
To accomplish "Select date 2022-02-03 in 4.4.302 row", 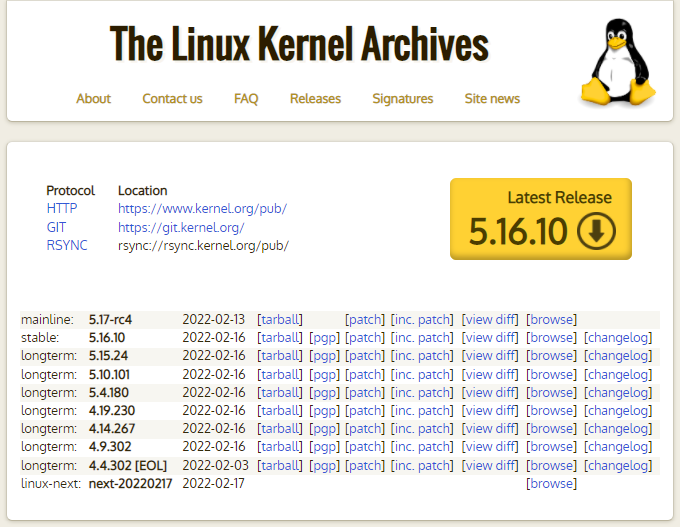I will tap(216, 465).
